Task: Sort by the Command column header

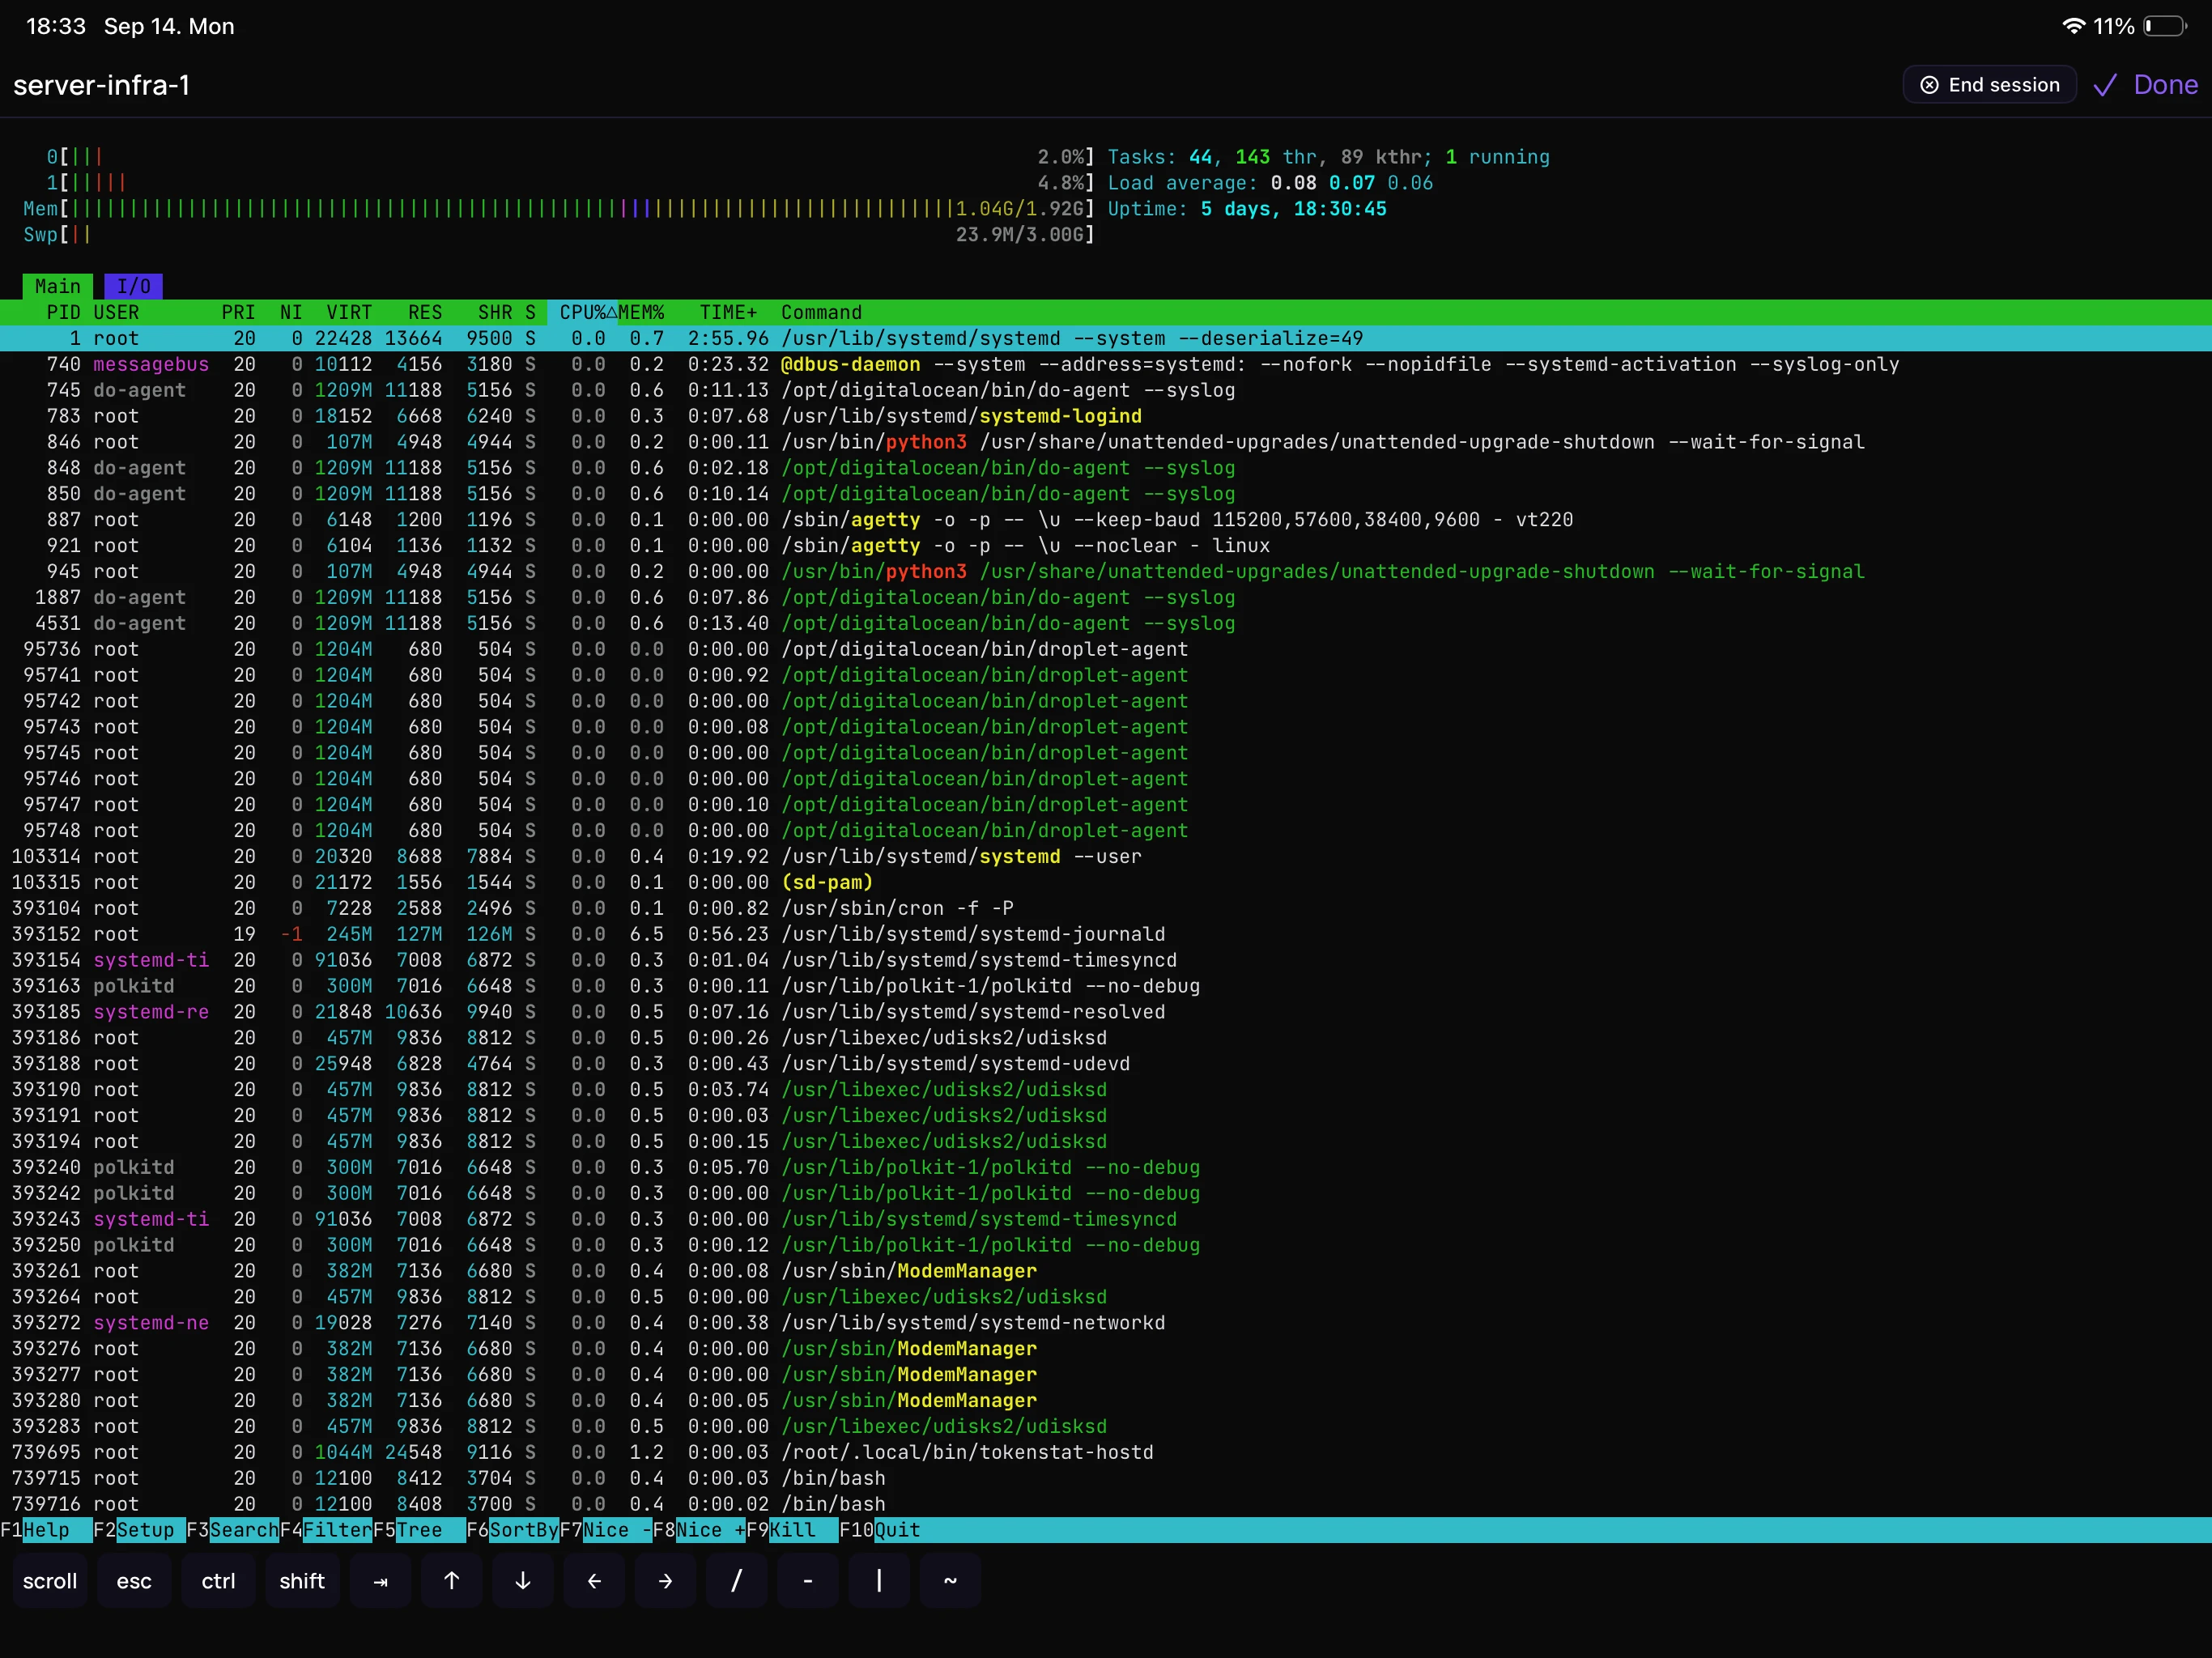Action: click(x=821, y=312)
